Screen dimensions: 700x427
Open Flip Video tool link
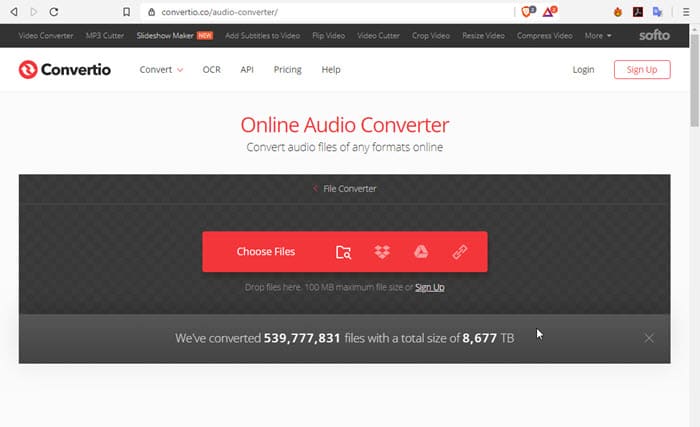(x=329, y=36)
